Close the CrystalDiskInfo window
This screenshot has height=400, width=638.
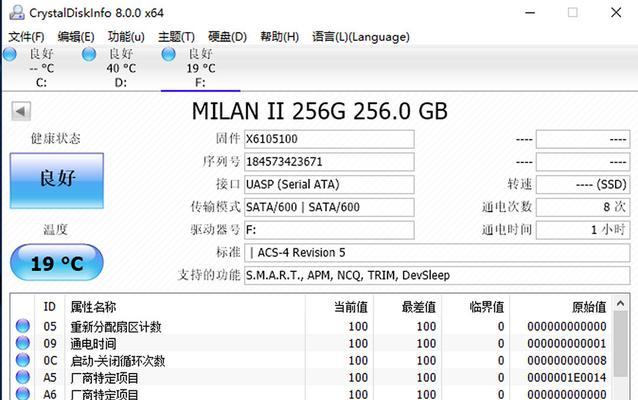(x=616, y=13)
